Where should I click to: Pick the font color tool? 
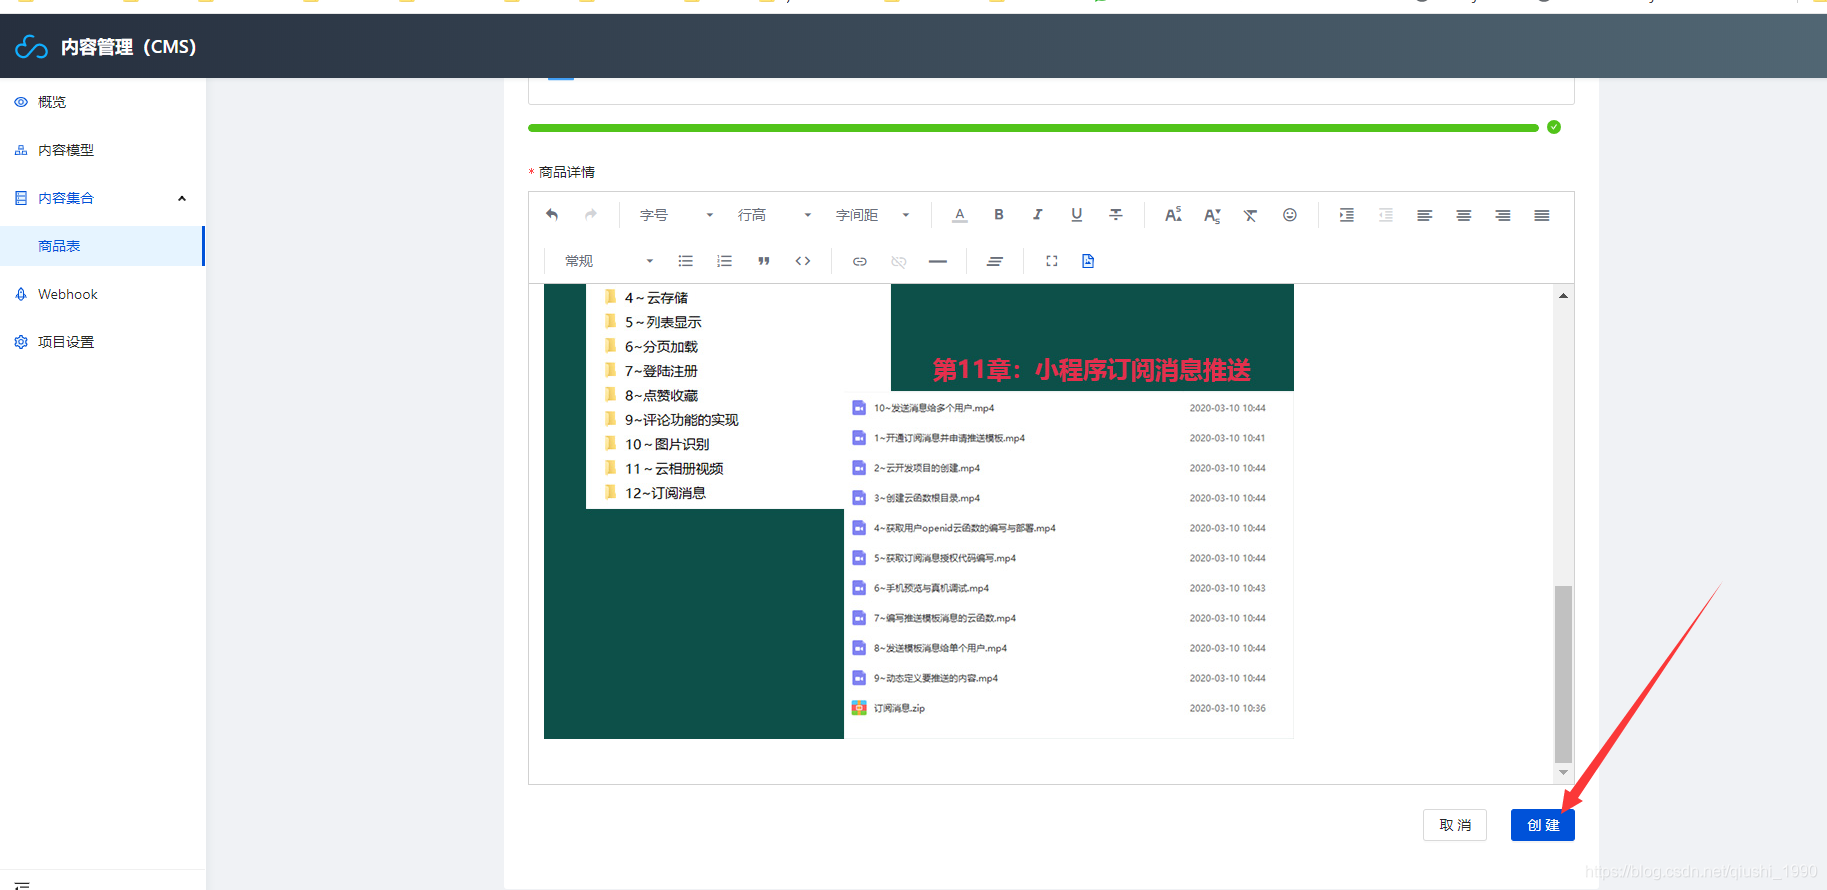pos(959,215)
